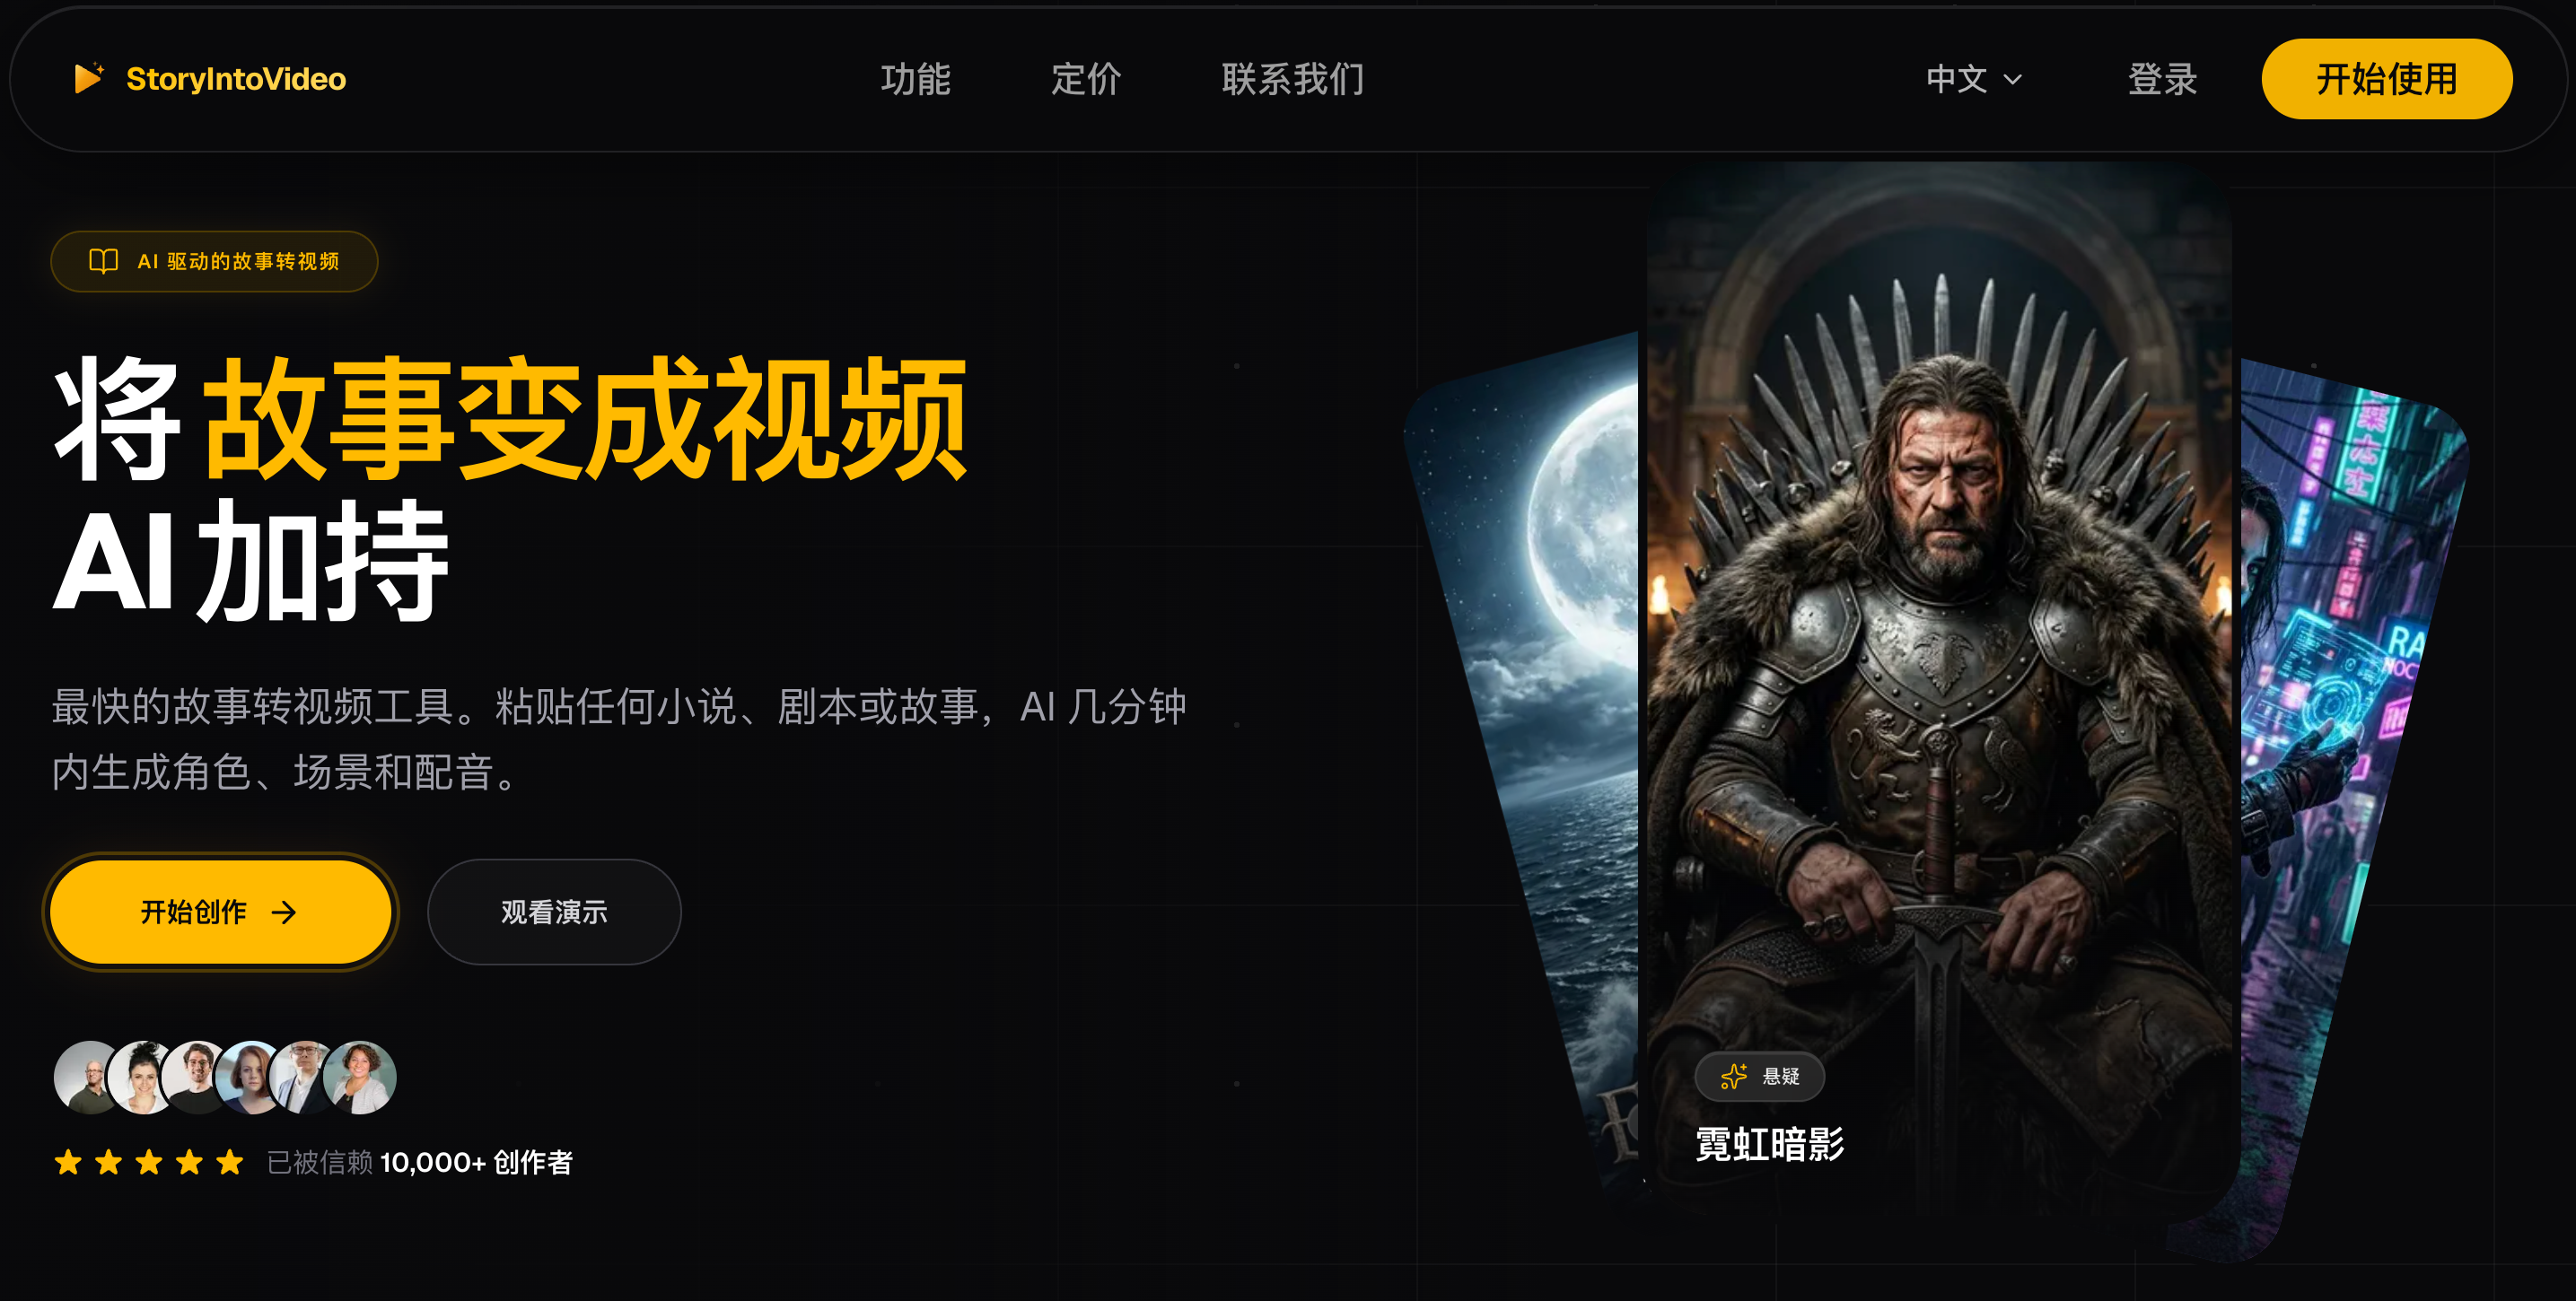2576x1301 pixels.
Task: Click the fifth gold rating star
Action: 230,1161
